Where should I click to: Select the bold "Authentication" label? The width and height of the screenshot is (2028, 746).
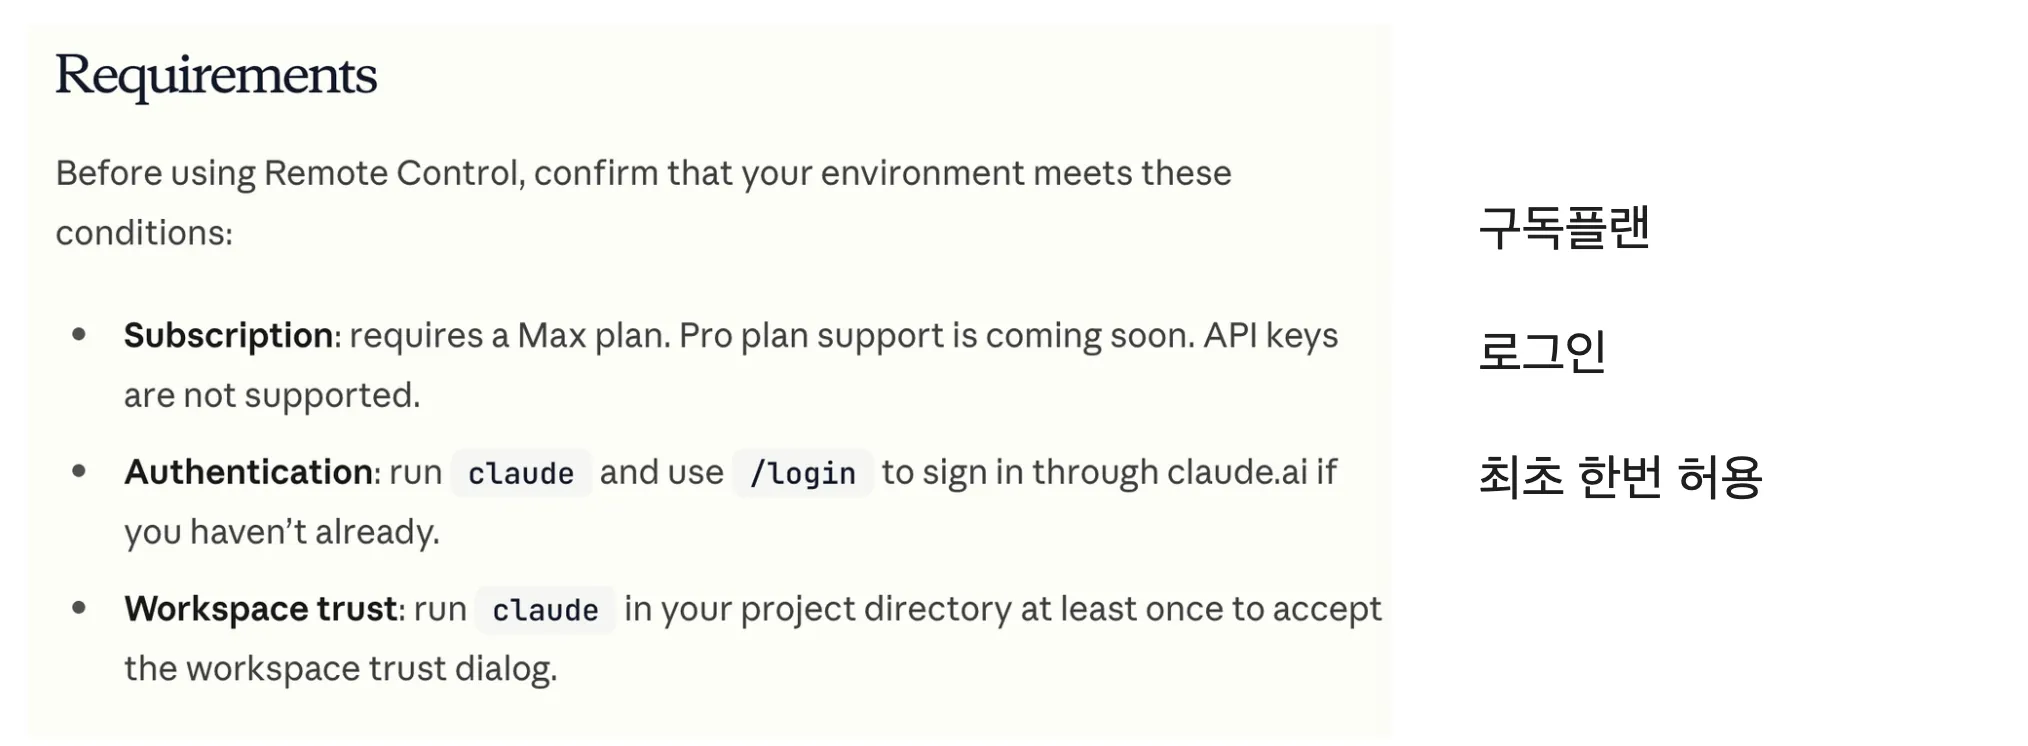(x=248, y=472)
